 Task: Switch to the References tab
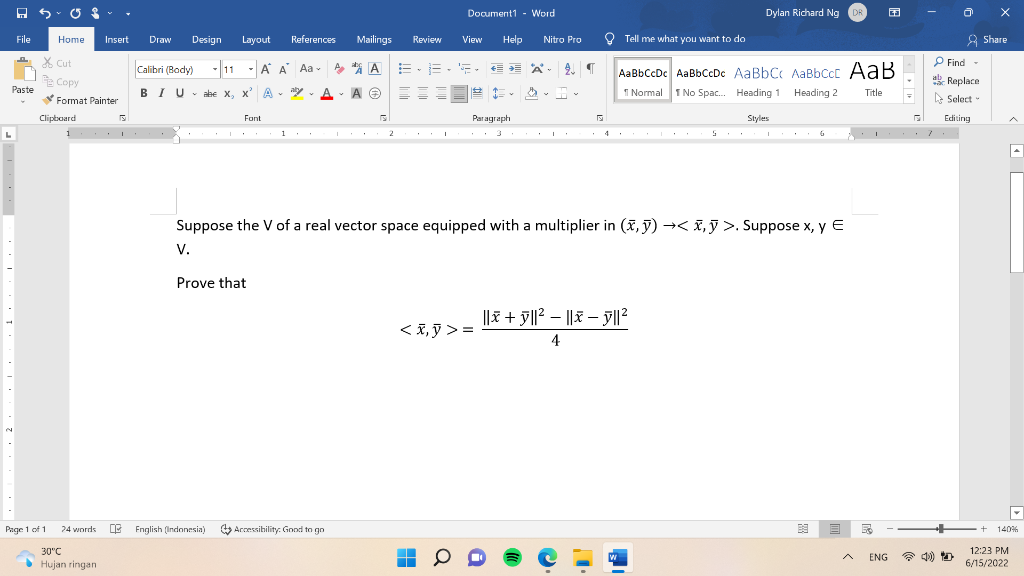pyautogui.click(x=315, y=39)
